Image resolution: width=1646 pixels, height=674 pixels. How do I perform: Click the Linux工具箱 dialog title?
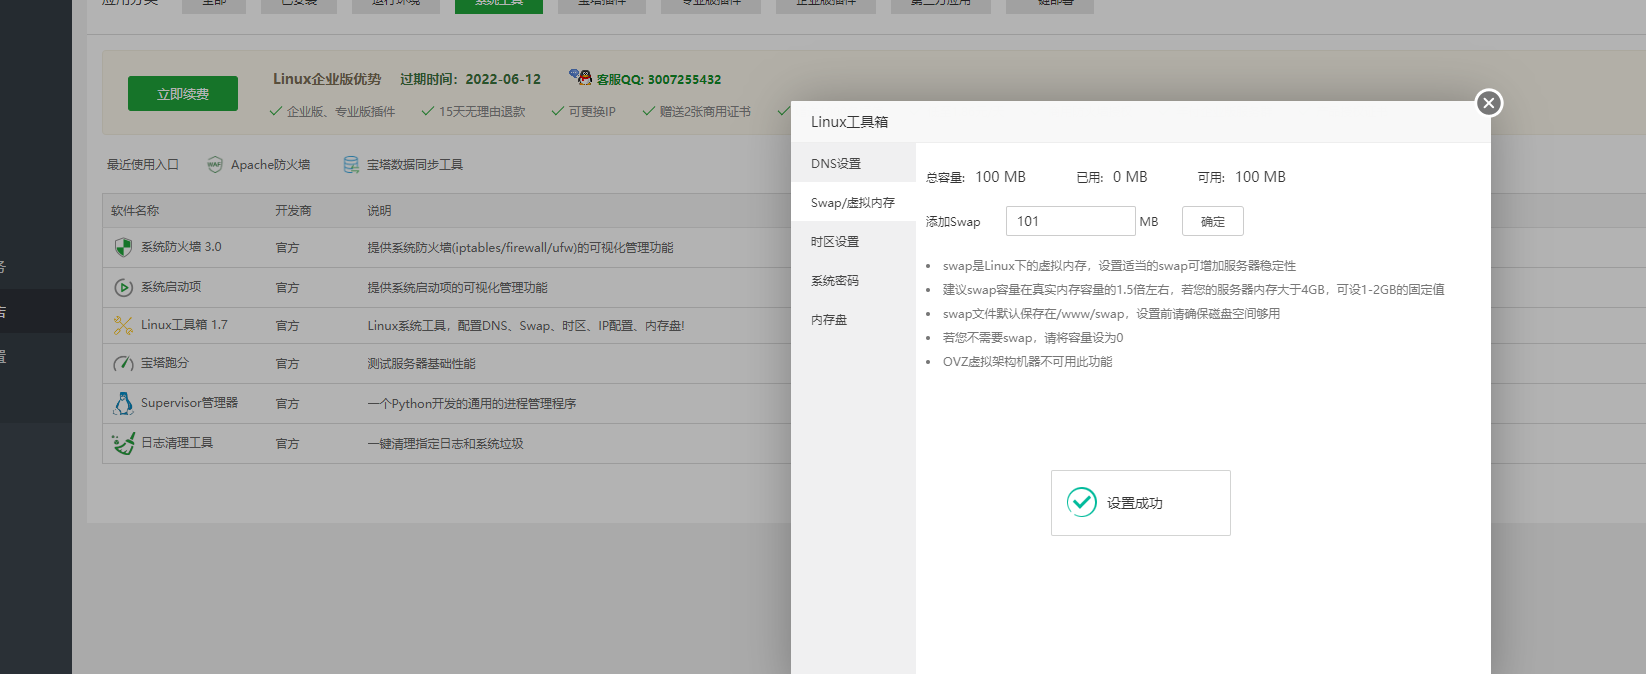click(x=849, y=121)
